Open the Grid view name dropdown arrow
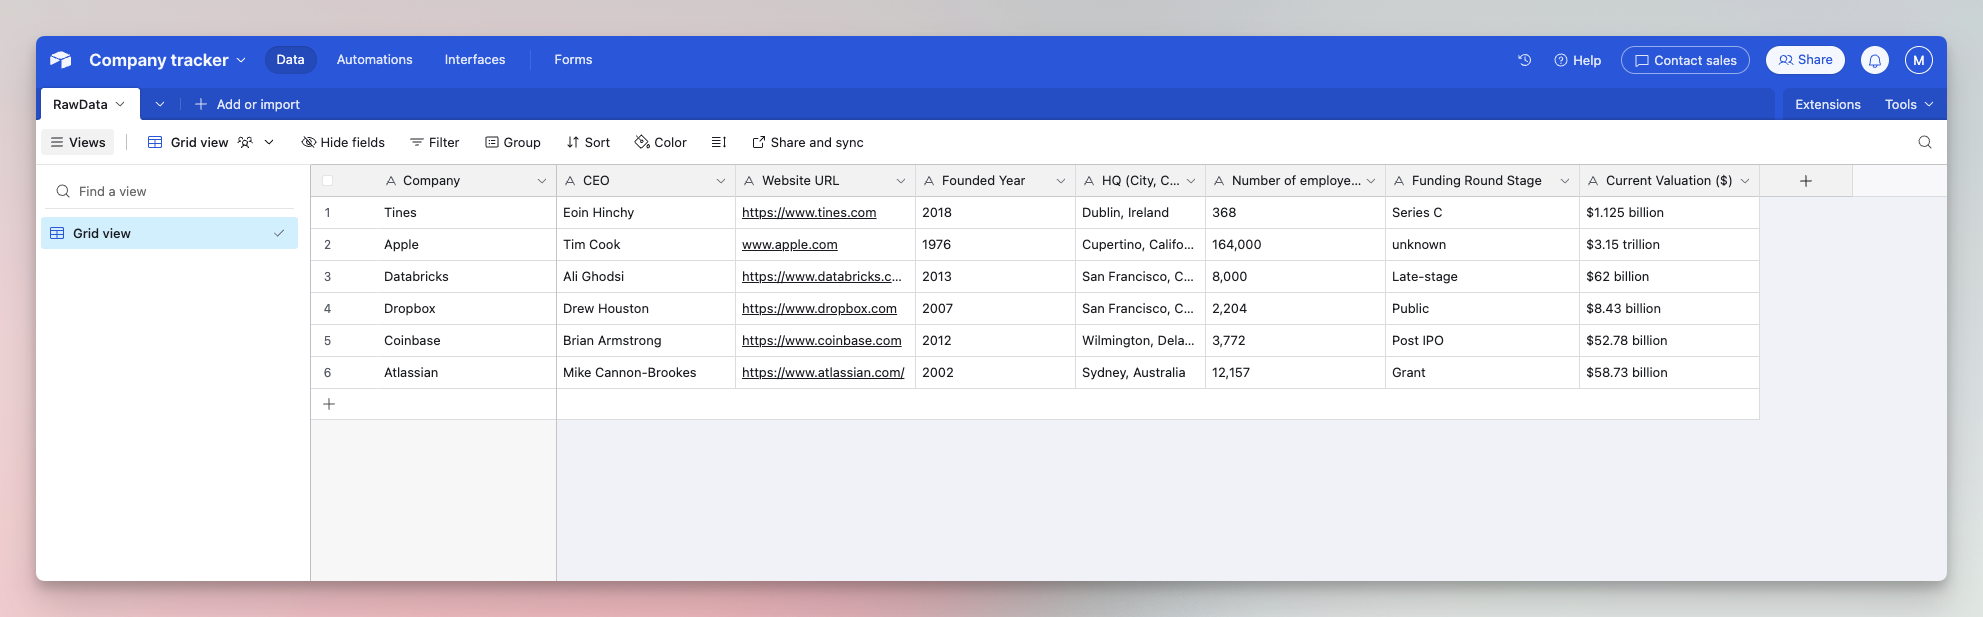 pyautogui.click(x=269, y=142)
